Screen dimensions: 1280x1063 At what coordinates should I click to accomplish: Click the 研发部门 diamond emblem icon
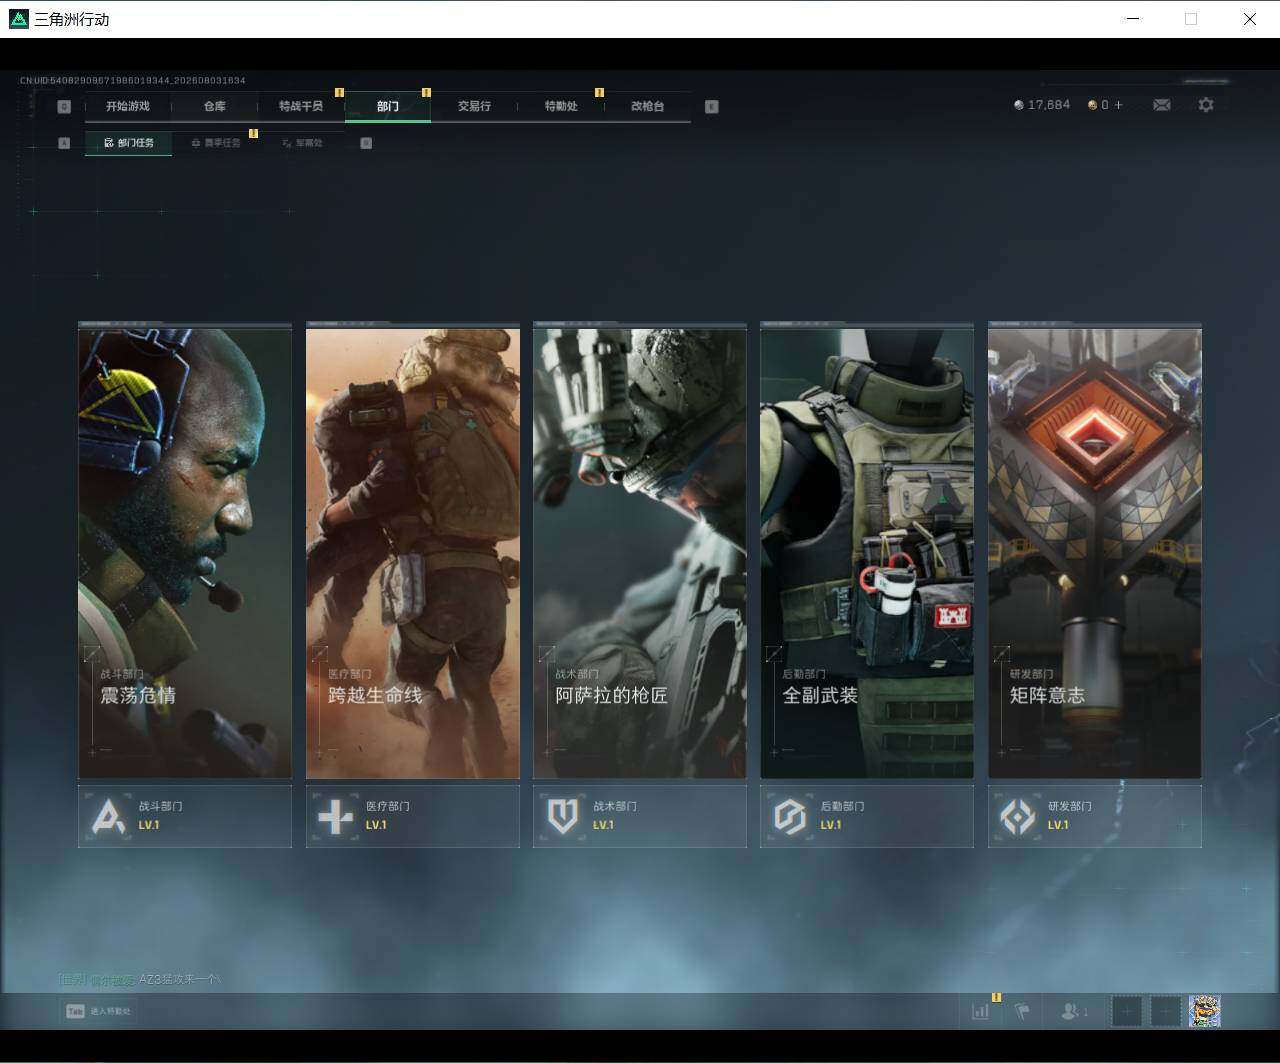click(x=1018, y=817)
